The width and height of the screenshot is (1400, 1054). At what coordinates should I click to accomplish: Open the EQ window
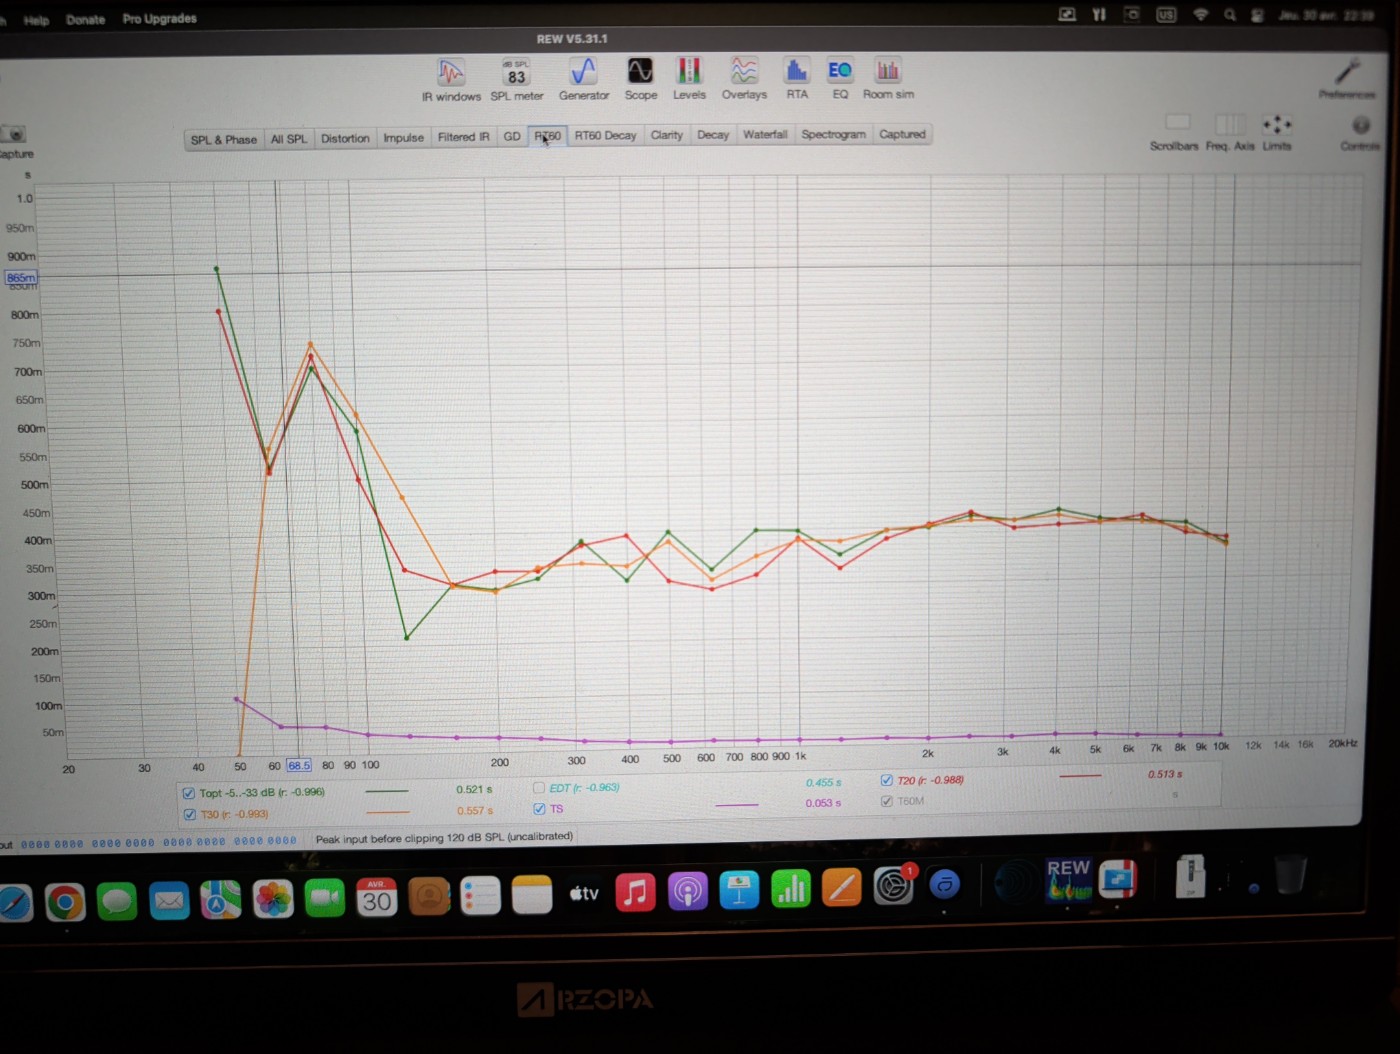[839, 79]
